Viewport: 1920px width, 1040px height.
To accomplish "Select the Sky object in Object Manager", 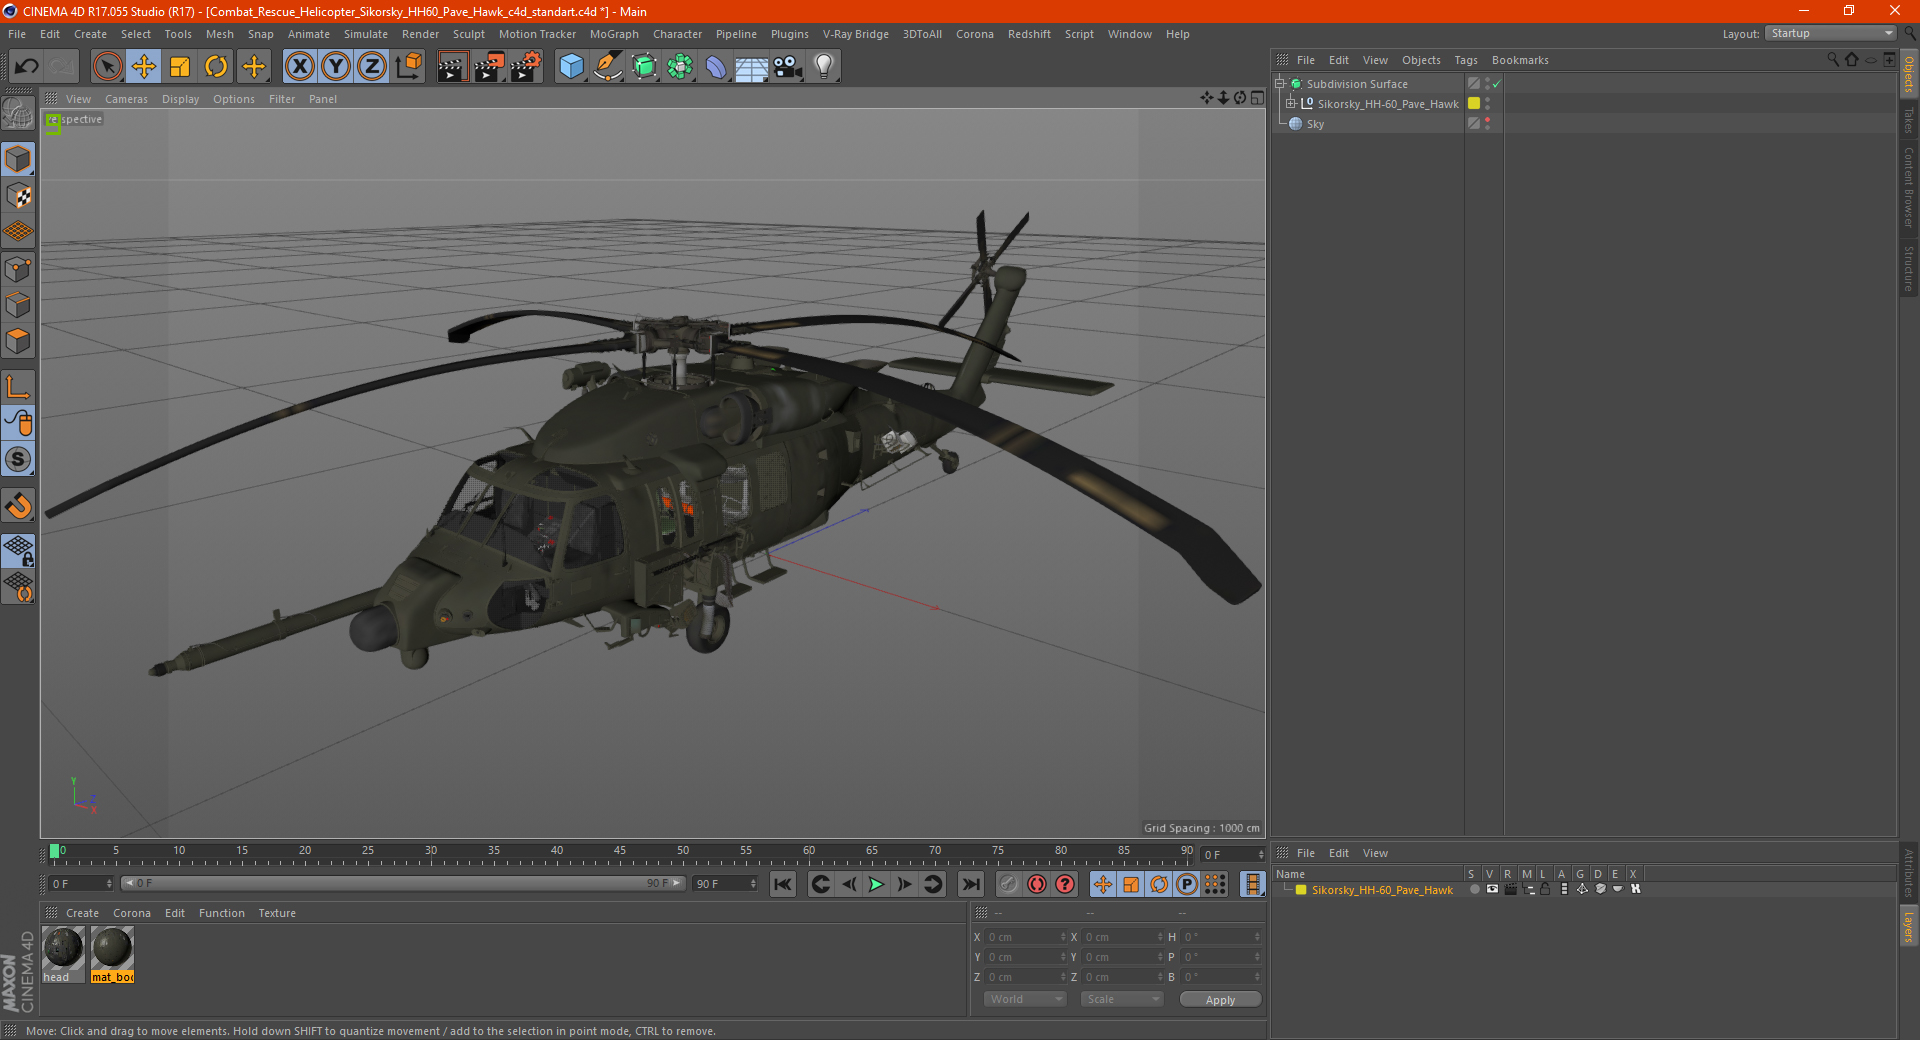I will point(1315,124).
